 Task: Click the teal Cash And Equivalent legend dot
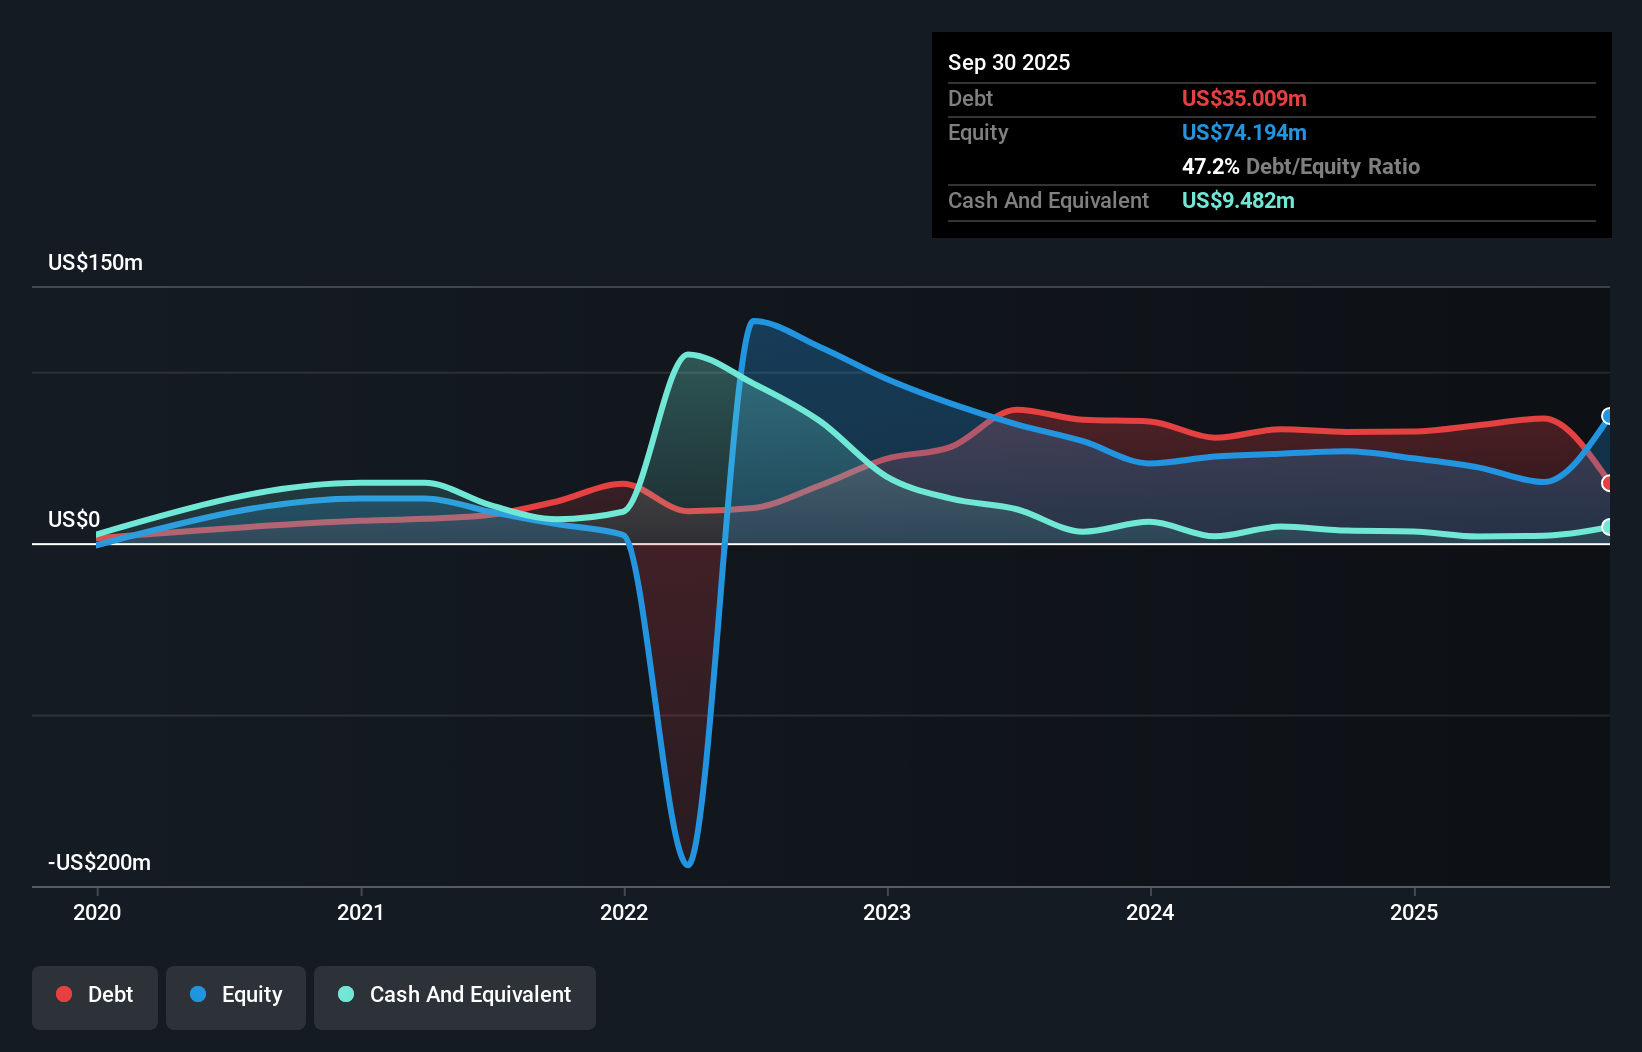346,994
